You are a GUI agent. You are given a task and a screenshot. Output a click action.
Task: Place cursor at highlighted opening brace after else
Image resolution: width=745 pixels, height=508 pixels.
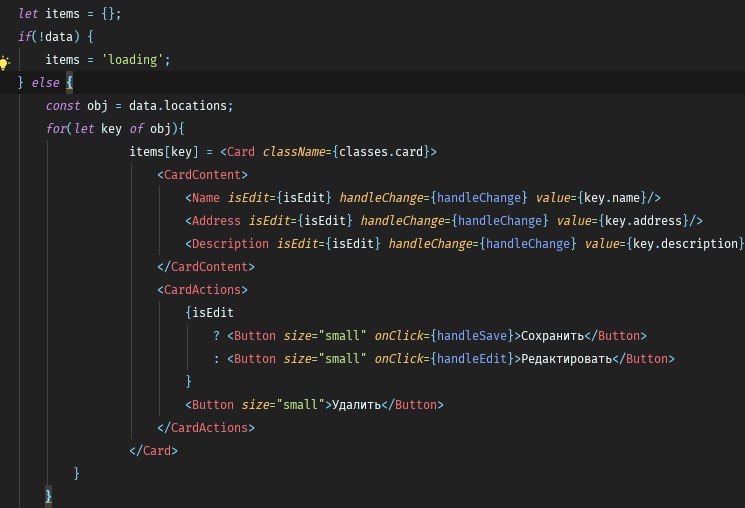click(69, 83)
